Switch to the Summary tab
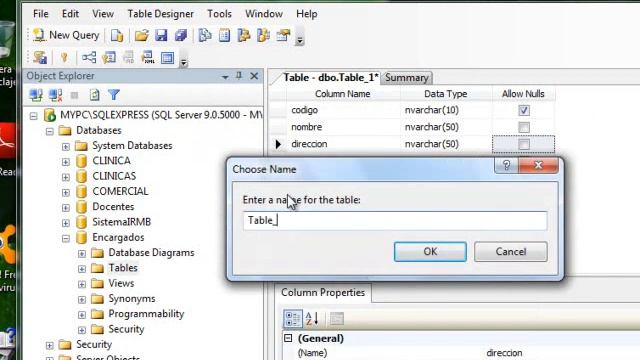 [x=407, y=78]
